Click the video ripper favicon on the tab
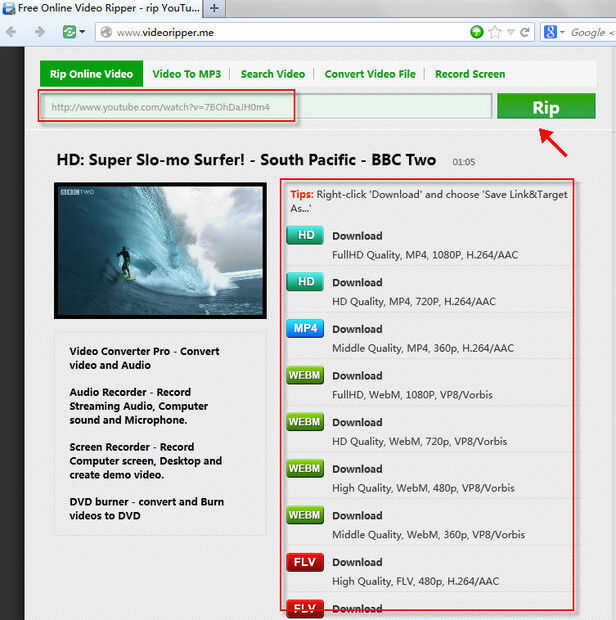Image resolution: width=616 pixels, height=620 pixels. [x=9, y=8]
